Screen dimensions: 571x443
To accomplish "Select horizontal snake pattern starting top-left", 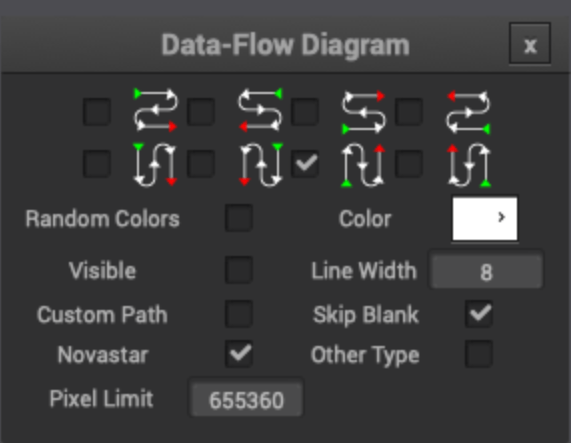I will 97,112.
